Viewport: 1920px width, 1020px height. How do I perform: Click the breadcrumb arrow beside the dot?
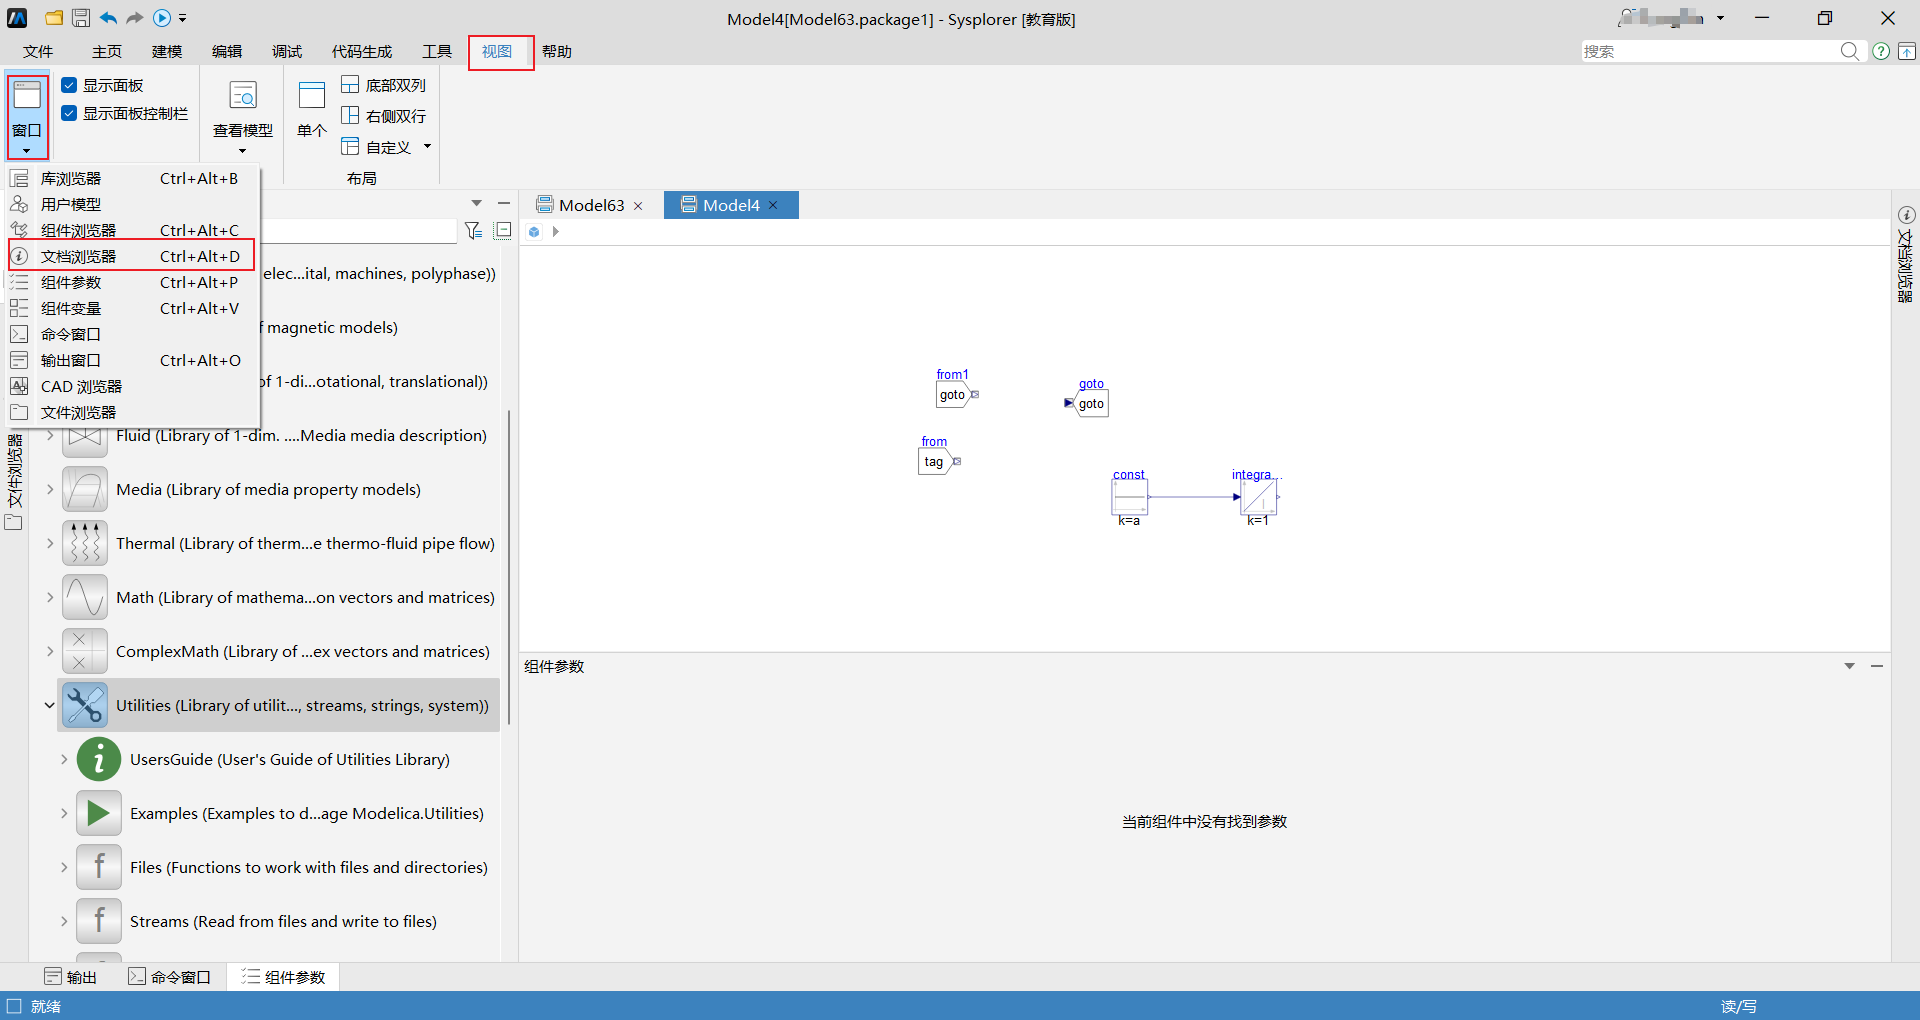[556, 232]
